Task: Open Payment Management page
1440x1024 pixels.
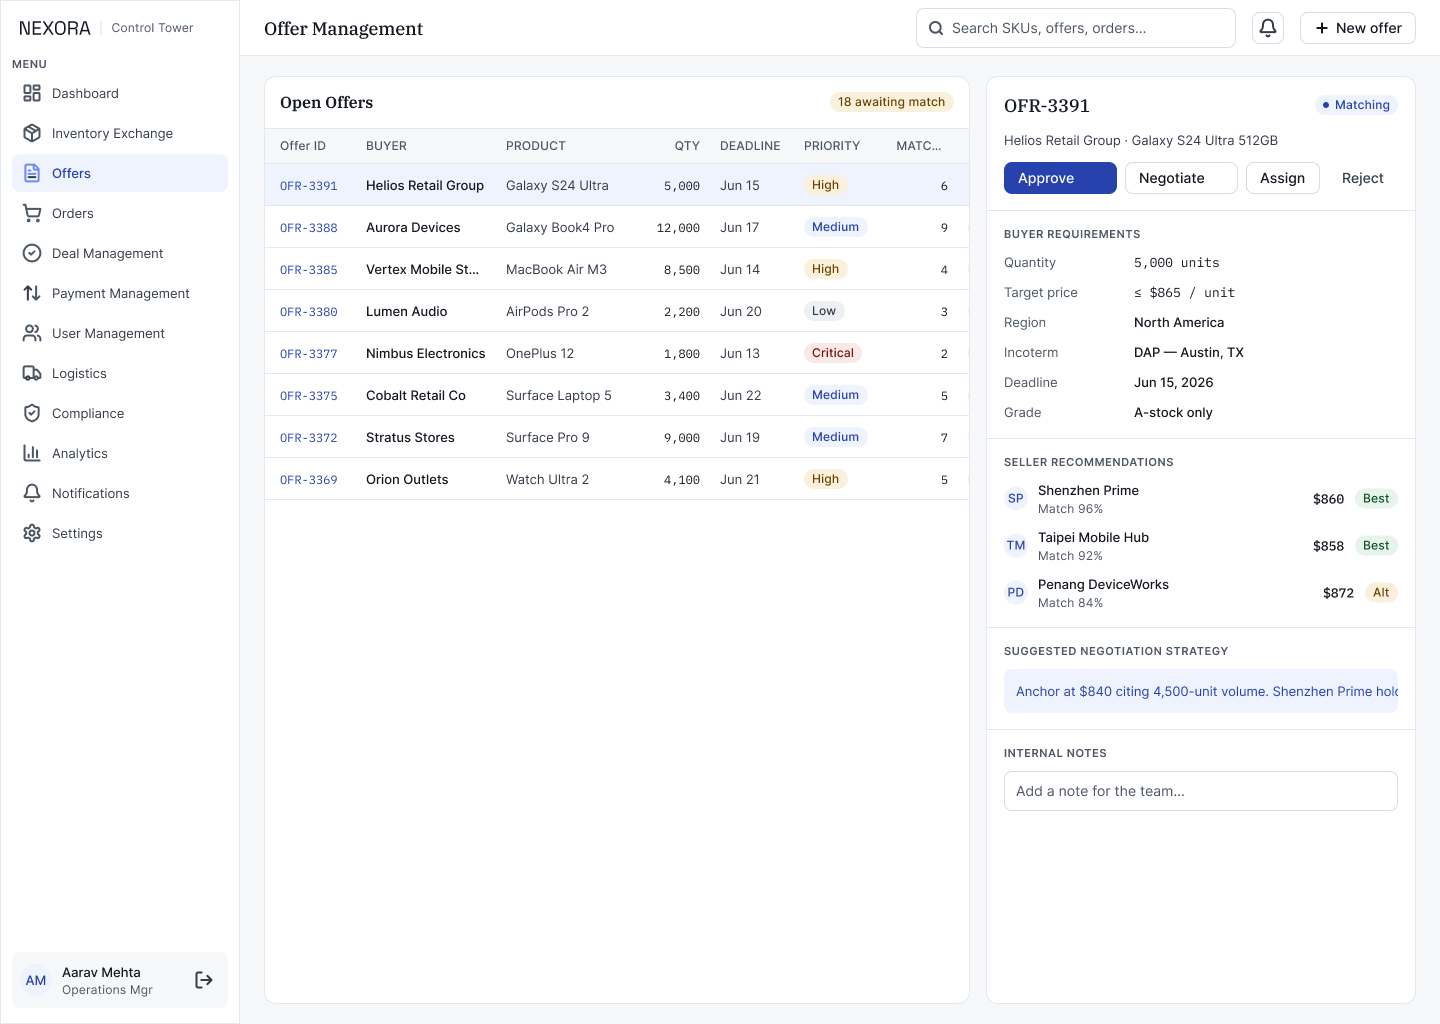Action: pyautogui.click(x=120, y=293)
